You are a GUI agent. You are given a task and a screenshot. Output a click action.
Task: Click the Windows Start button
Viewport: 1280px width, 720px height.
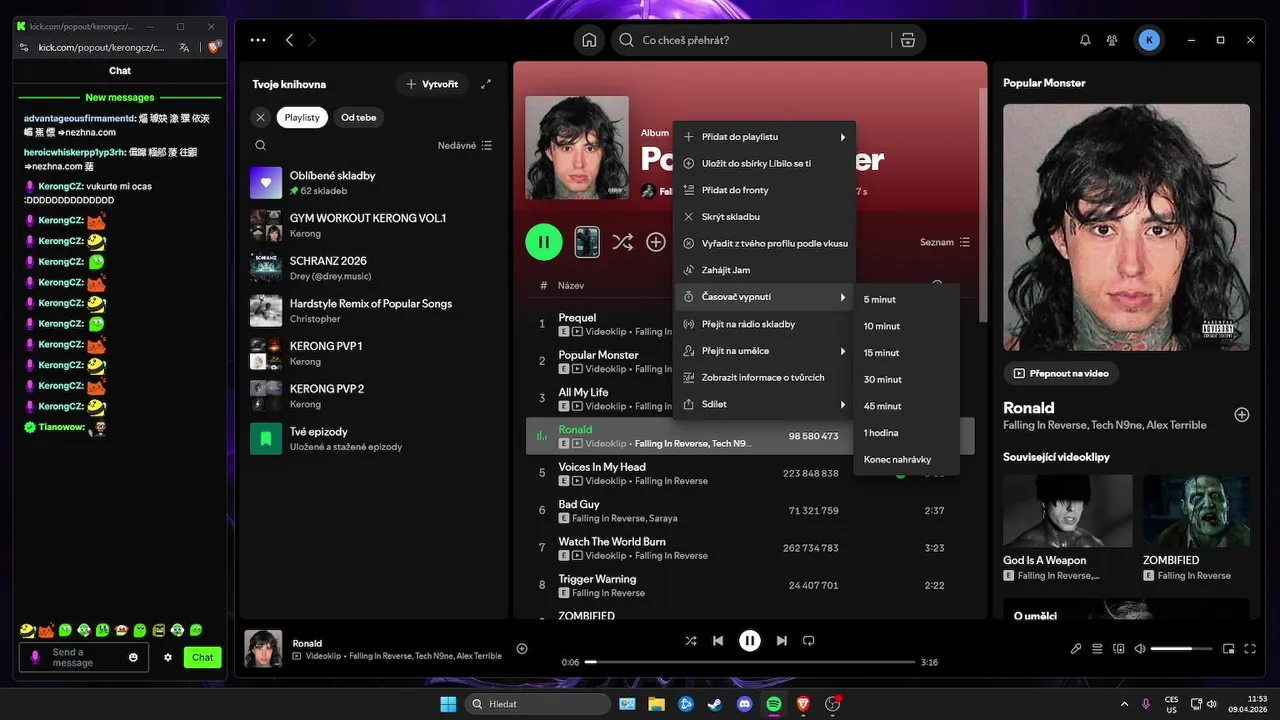tap(448, 704)
